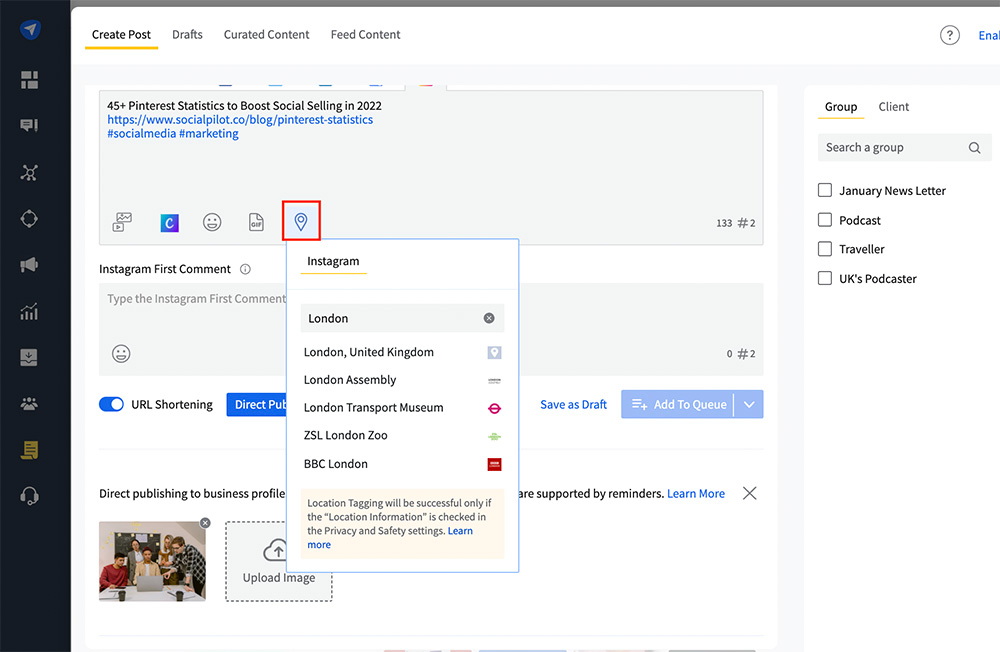Open the Feed Content tab
The image size is (1000, 652).
[x=365, y=34]
